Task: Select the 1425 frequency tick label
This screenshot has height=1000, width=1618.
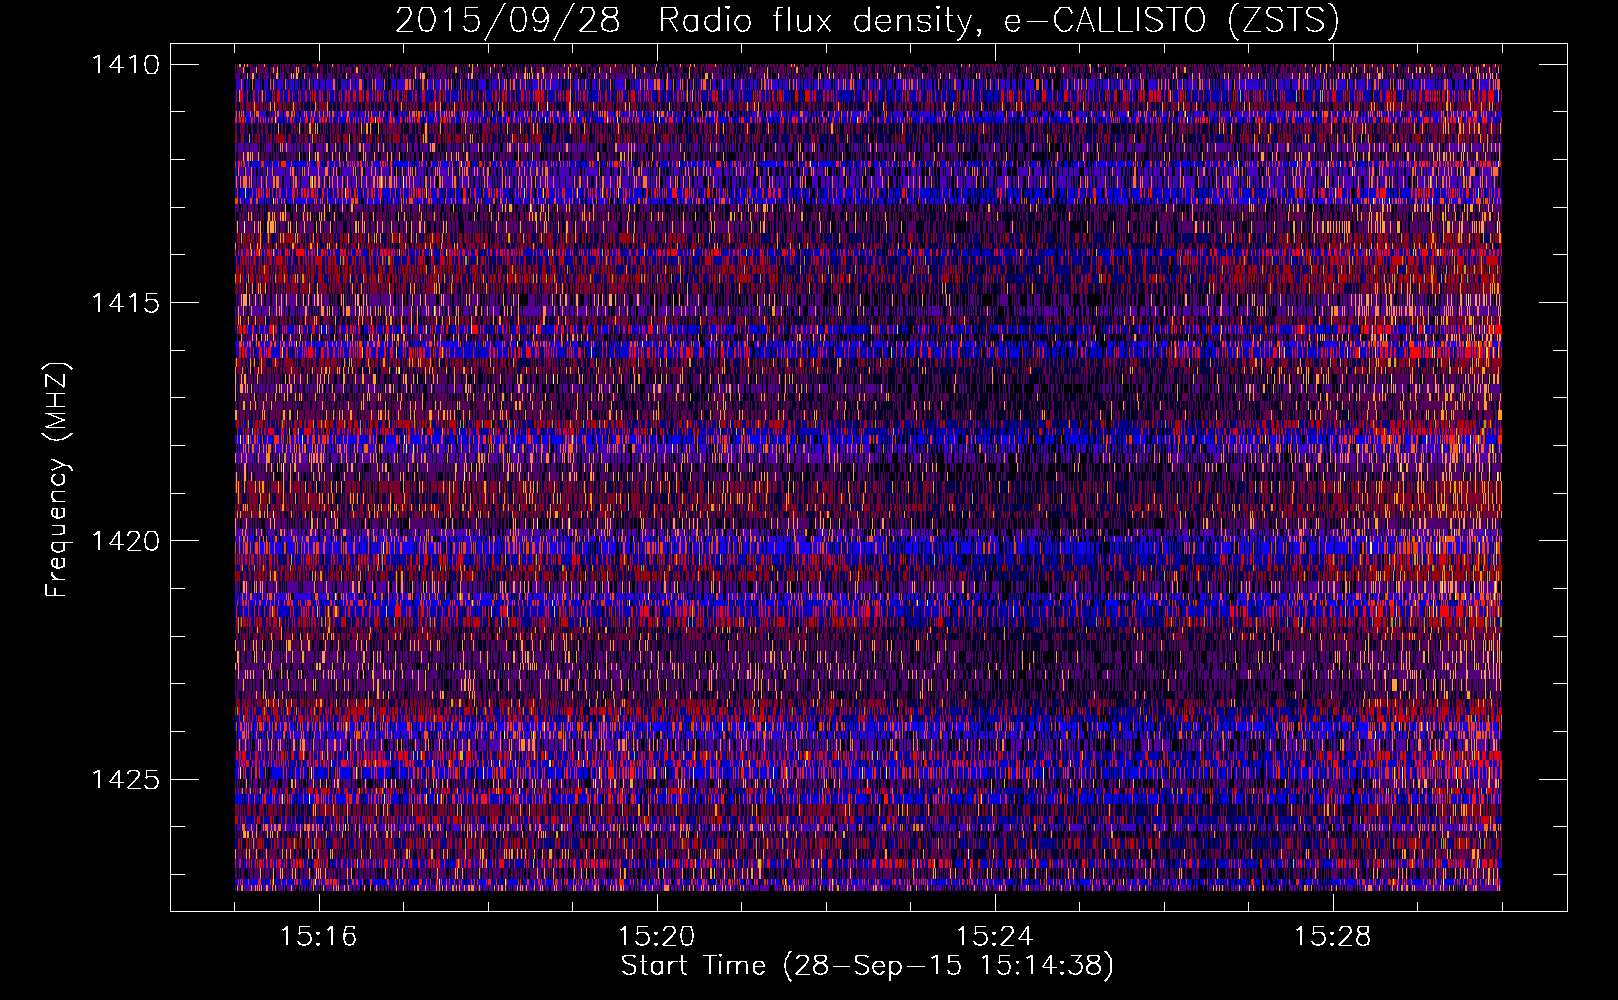Action: pos(125,779)
